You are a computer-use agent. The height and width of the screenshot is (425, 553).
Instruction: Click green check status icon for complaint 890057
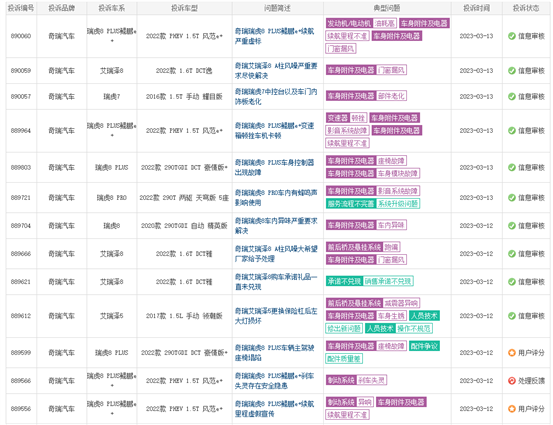coord(512,96)
